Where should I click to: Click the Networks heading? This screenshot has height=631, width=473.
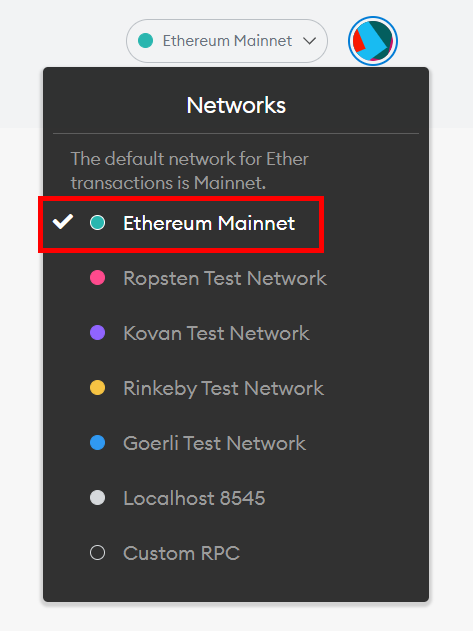(x=236, y=105)
